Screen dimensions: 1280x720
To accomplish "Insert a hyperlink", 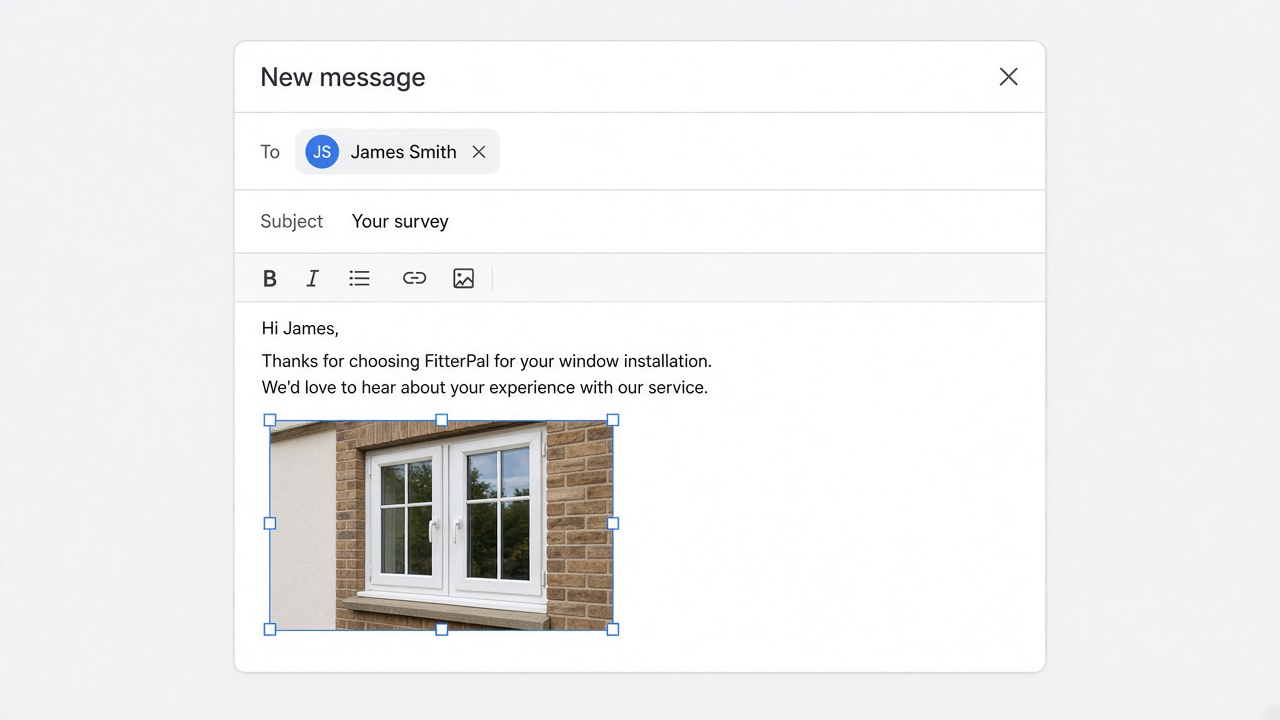I will pyautogui.click(x=414, y=279).
